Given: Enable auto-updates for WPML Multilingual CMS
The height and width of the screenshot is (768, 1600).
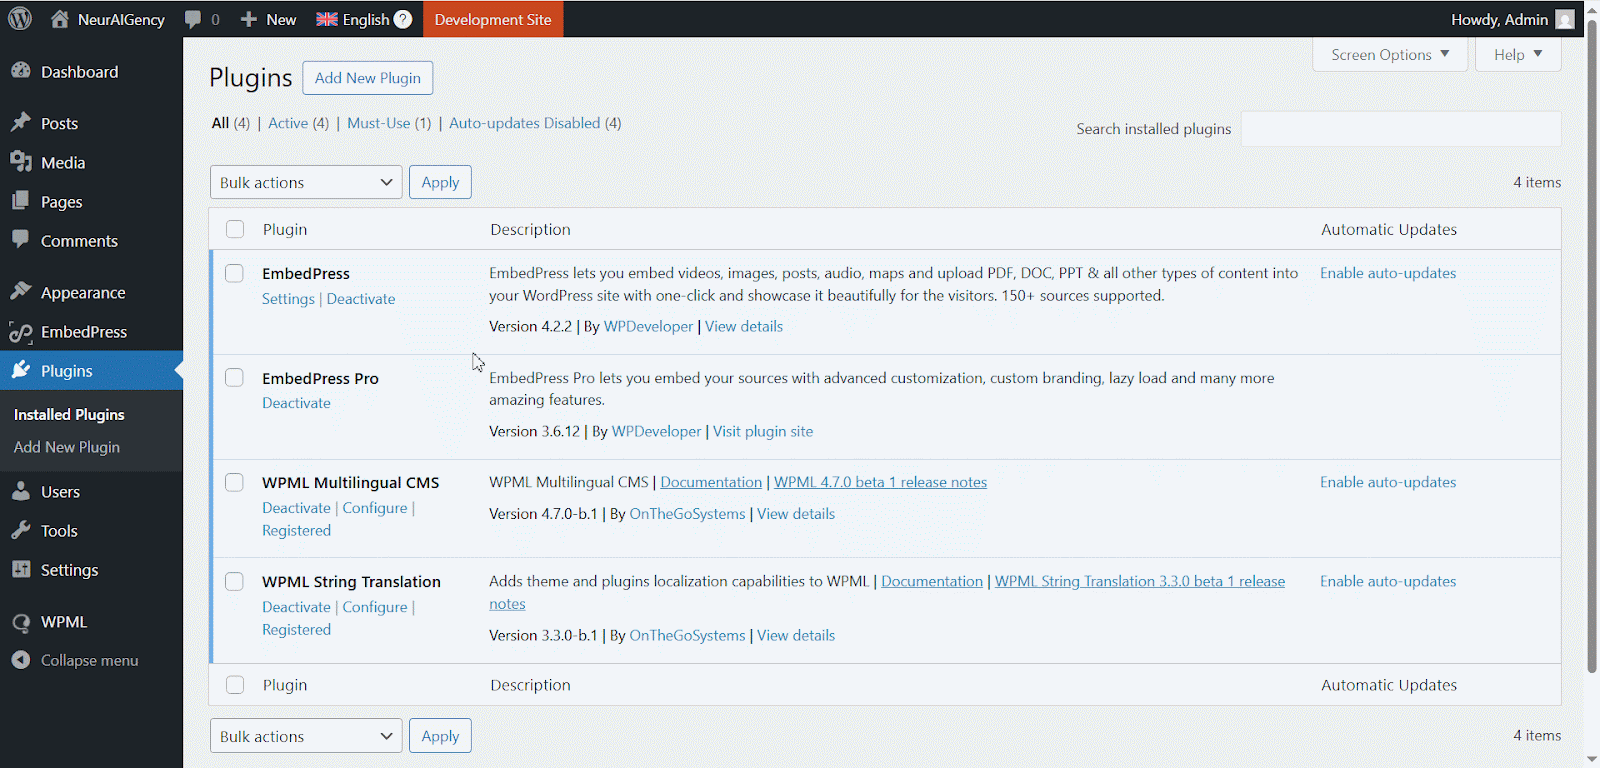Looking at the screenshot, I should [x=1388, y=482].
